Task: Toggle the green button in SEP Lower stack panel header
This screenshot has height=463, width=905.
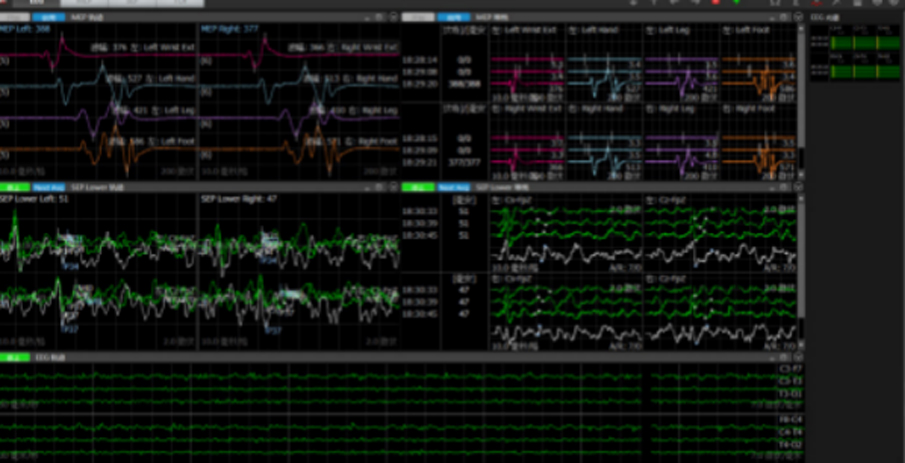Action: pos(417,187)
